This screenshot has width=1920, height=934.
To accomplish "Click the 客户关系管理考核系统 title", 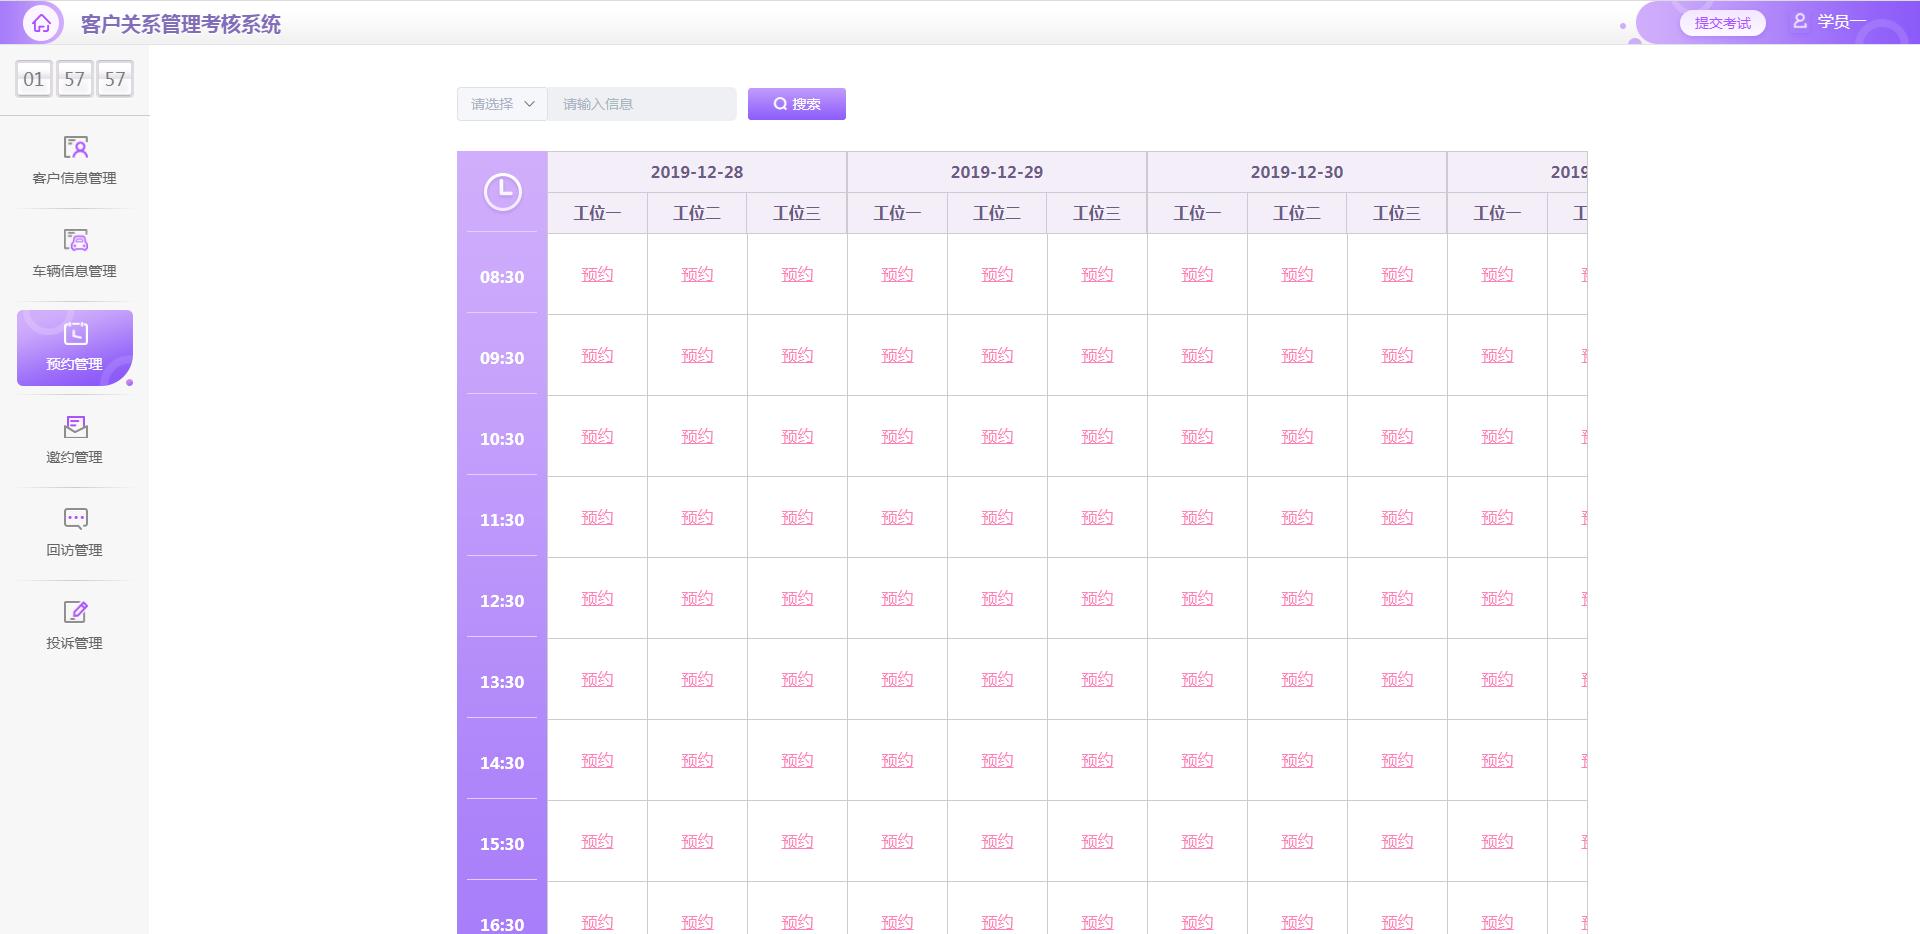I will pos(181,24).
